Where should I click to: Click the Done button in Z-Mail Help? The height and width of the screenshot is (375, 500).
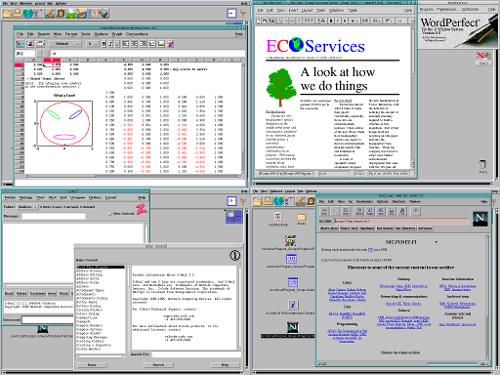(92, 365)
